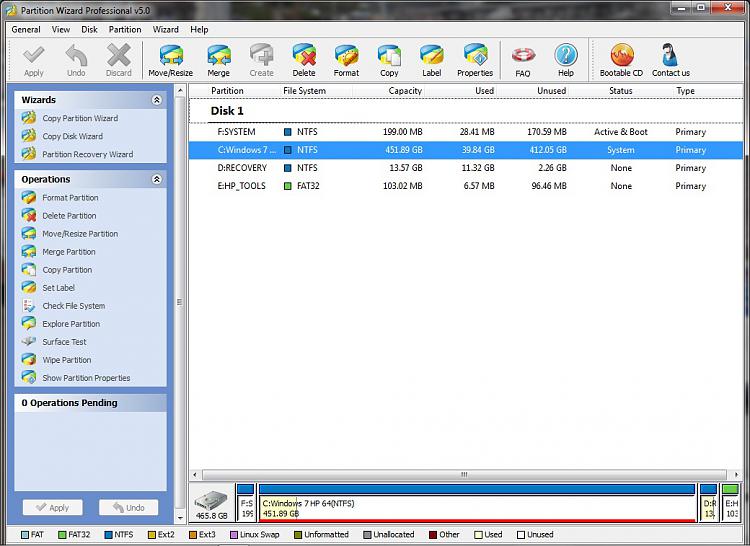Choose Copy Partition in Operations panel
This screenshot has width=750, height=546.
[67, 270]
